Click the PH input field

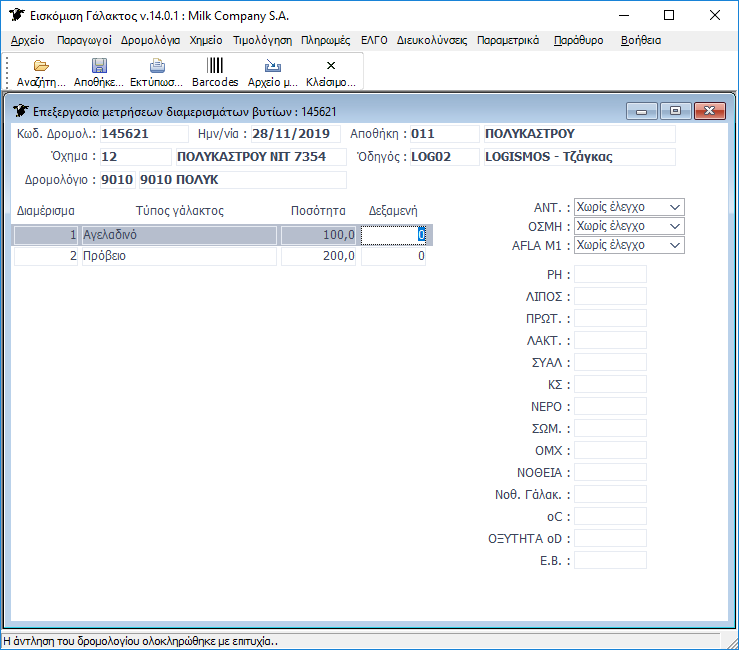pos(610,274)
